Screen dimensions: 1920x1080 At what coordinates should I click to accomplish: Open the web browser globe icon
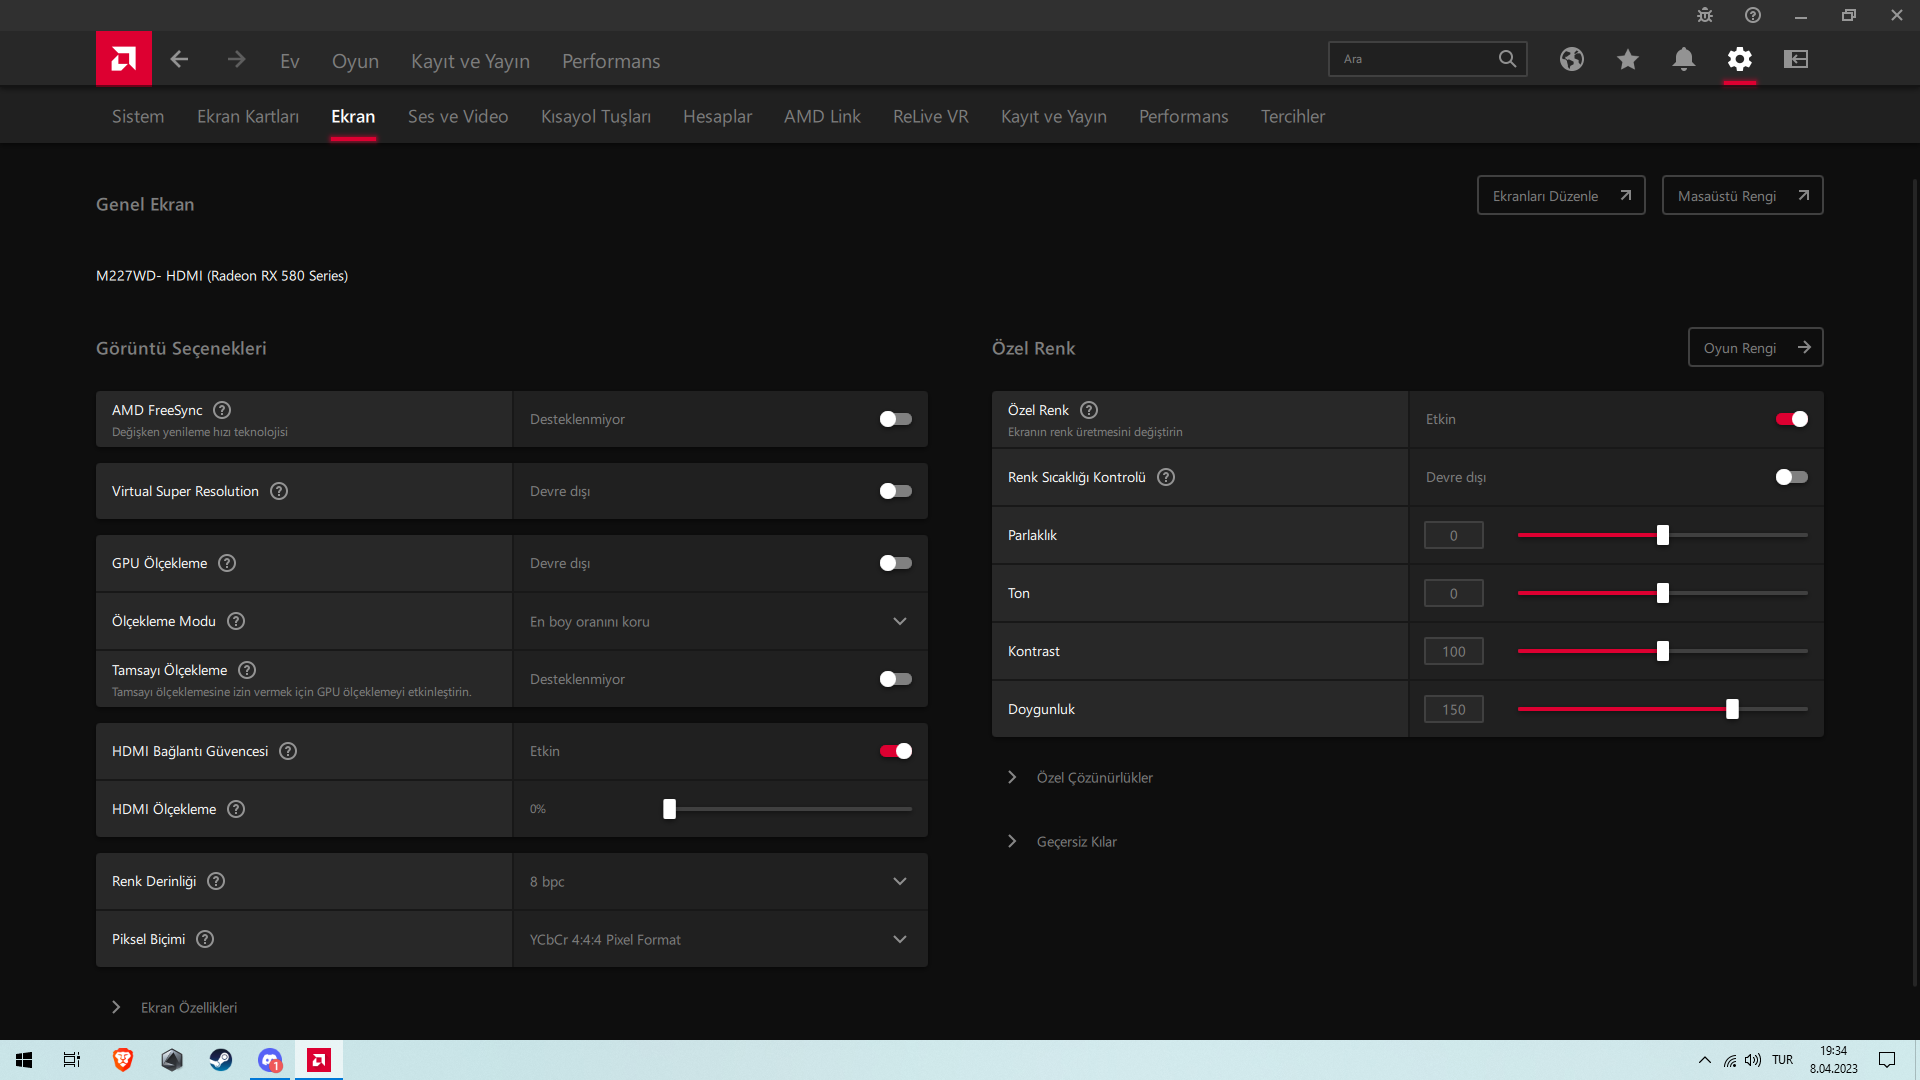pos(1571,60)
